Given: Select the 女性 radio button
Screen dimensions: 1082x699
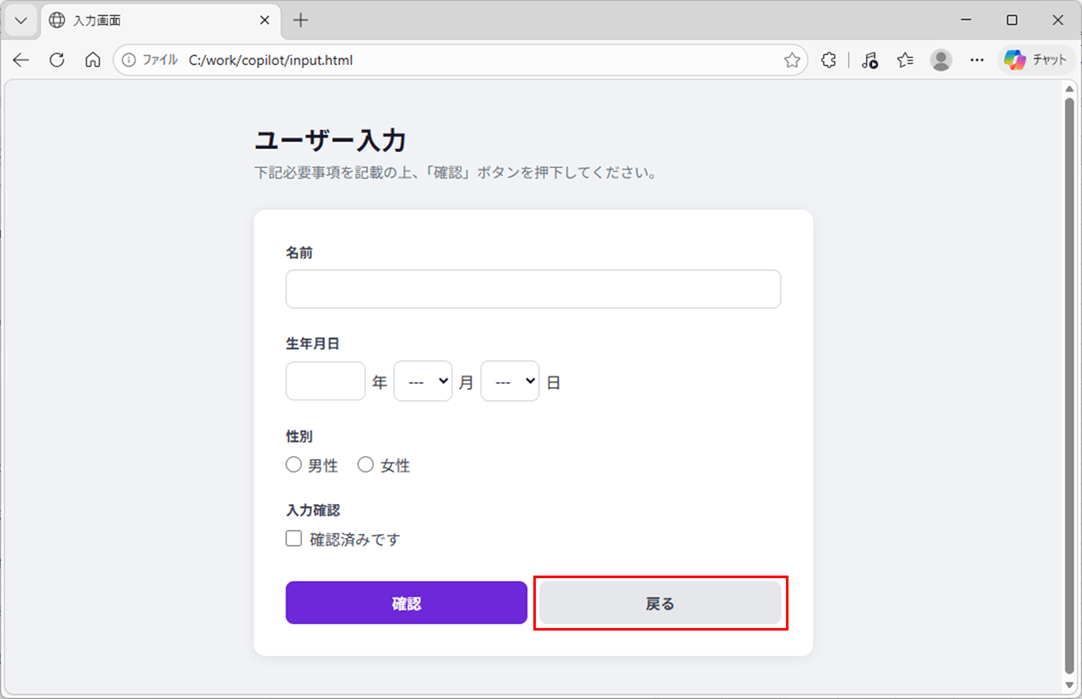Looking at the screenshot, I should click(366, 465).
